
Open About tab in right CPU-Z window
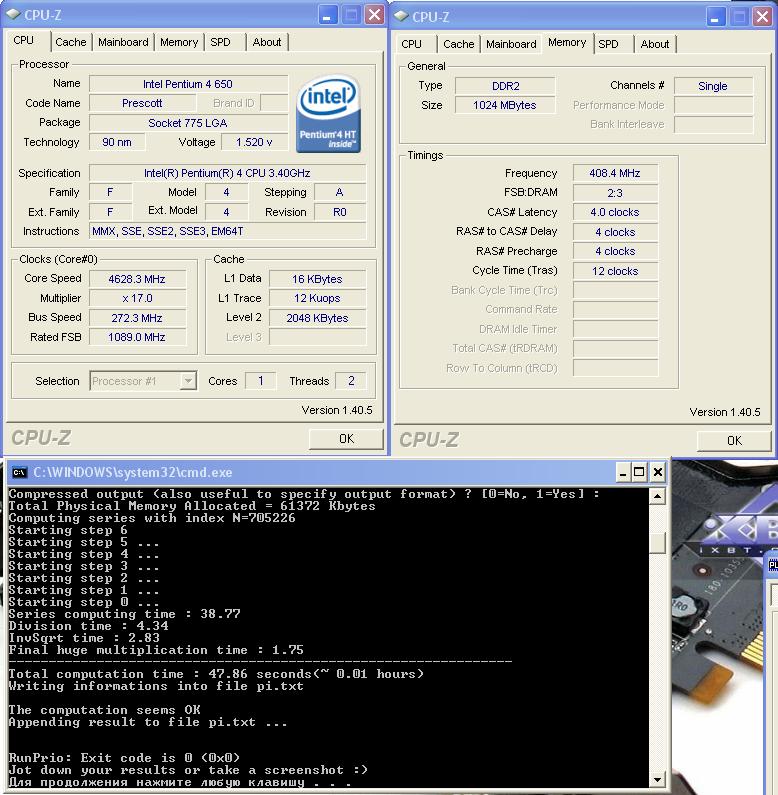(655, 44)
